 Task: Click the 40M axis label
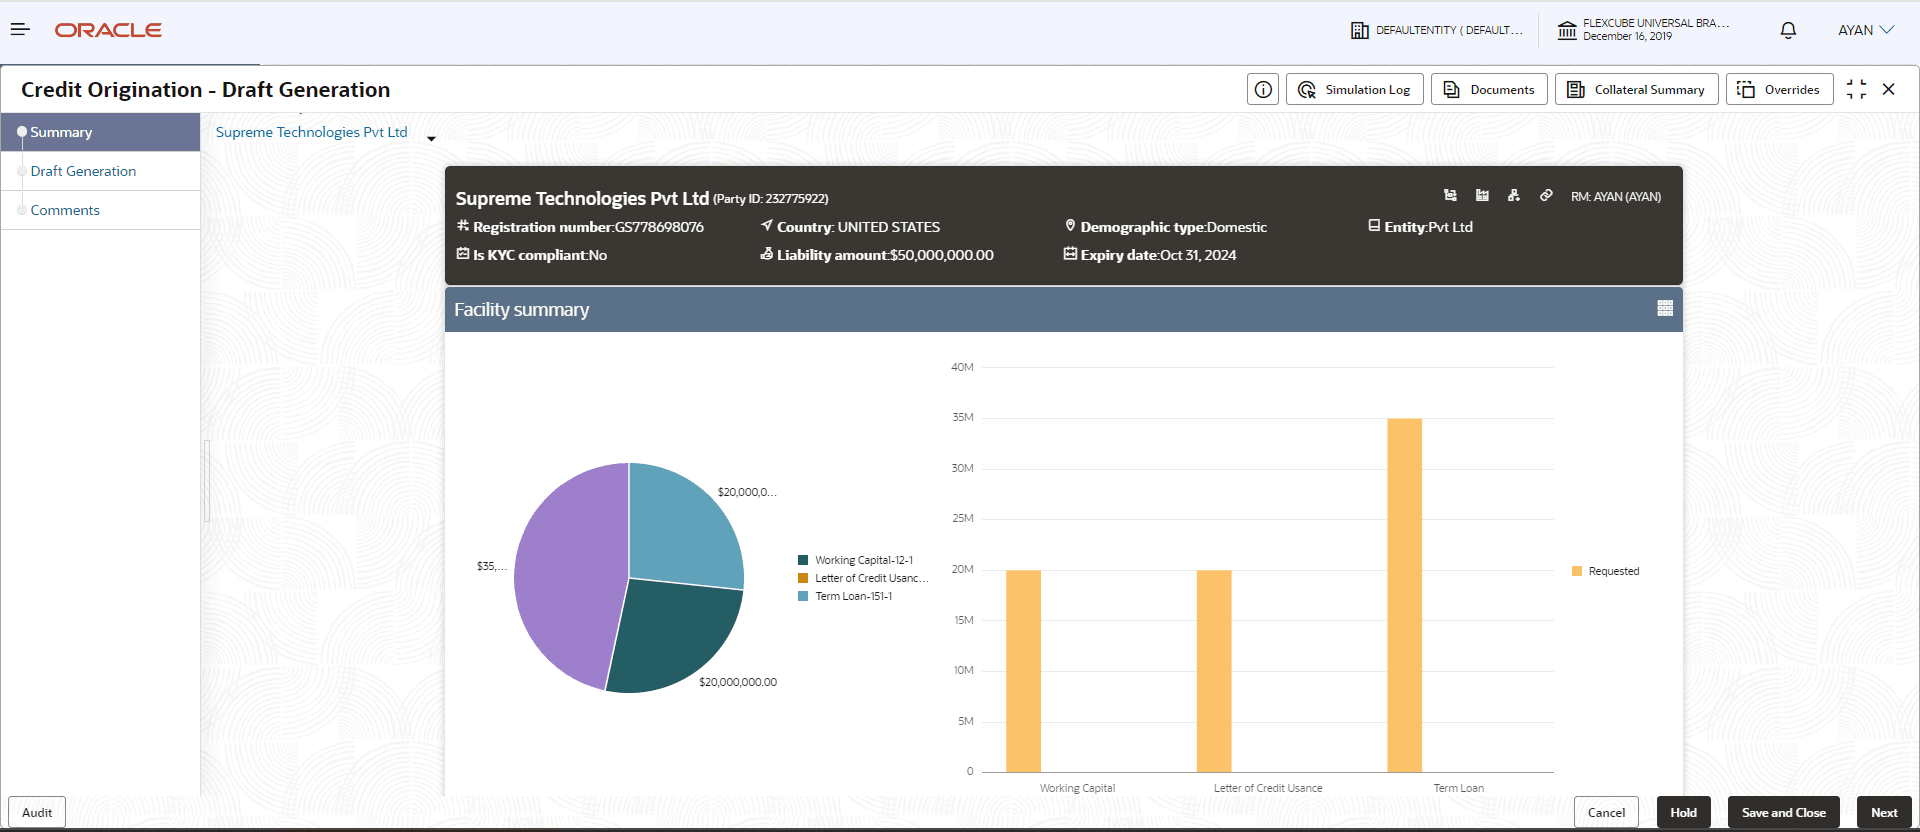[962, 367]
